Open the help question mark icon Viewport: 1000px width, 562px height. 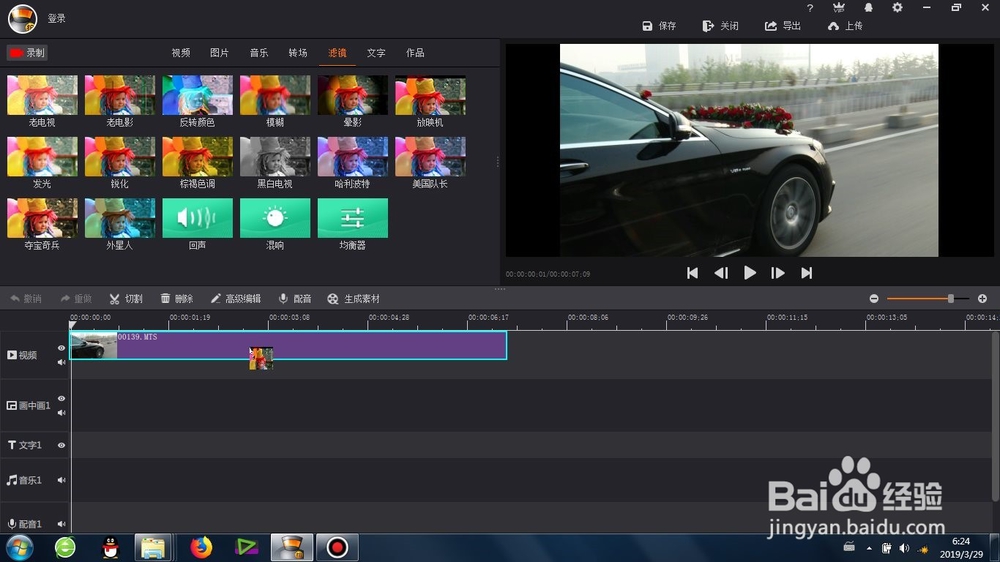coord(810,8)
